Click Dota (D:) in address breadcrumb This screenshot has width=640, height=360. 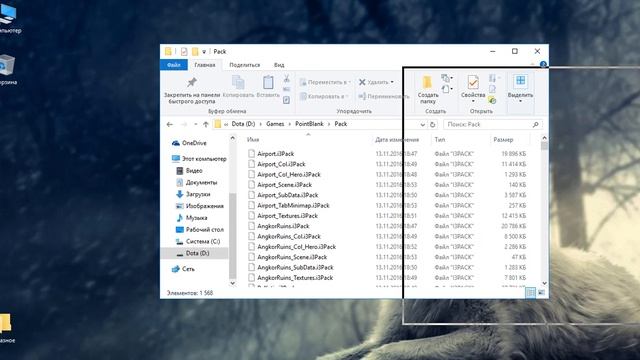pyautogui.click(x=243, y=124)
